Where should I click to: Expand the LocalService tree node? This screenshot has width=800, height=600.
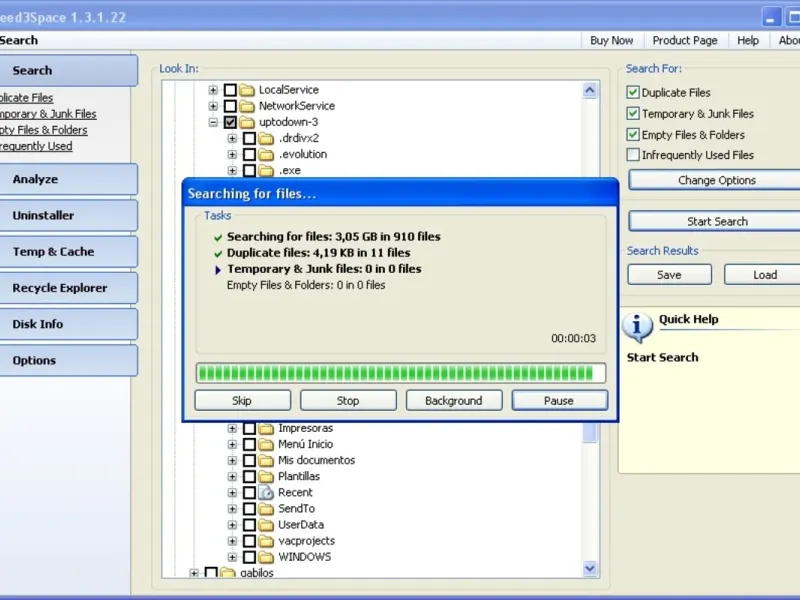213,90
